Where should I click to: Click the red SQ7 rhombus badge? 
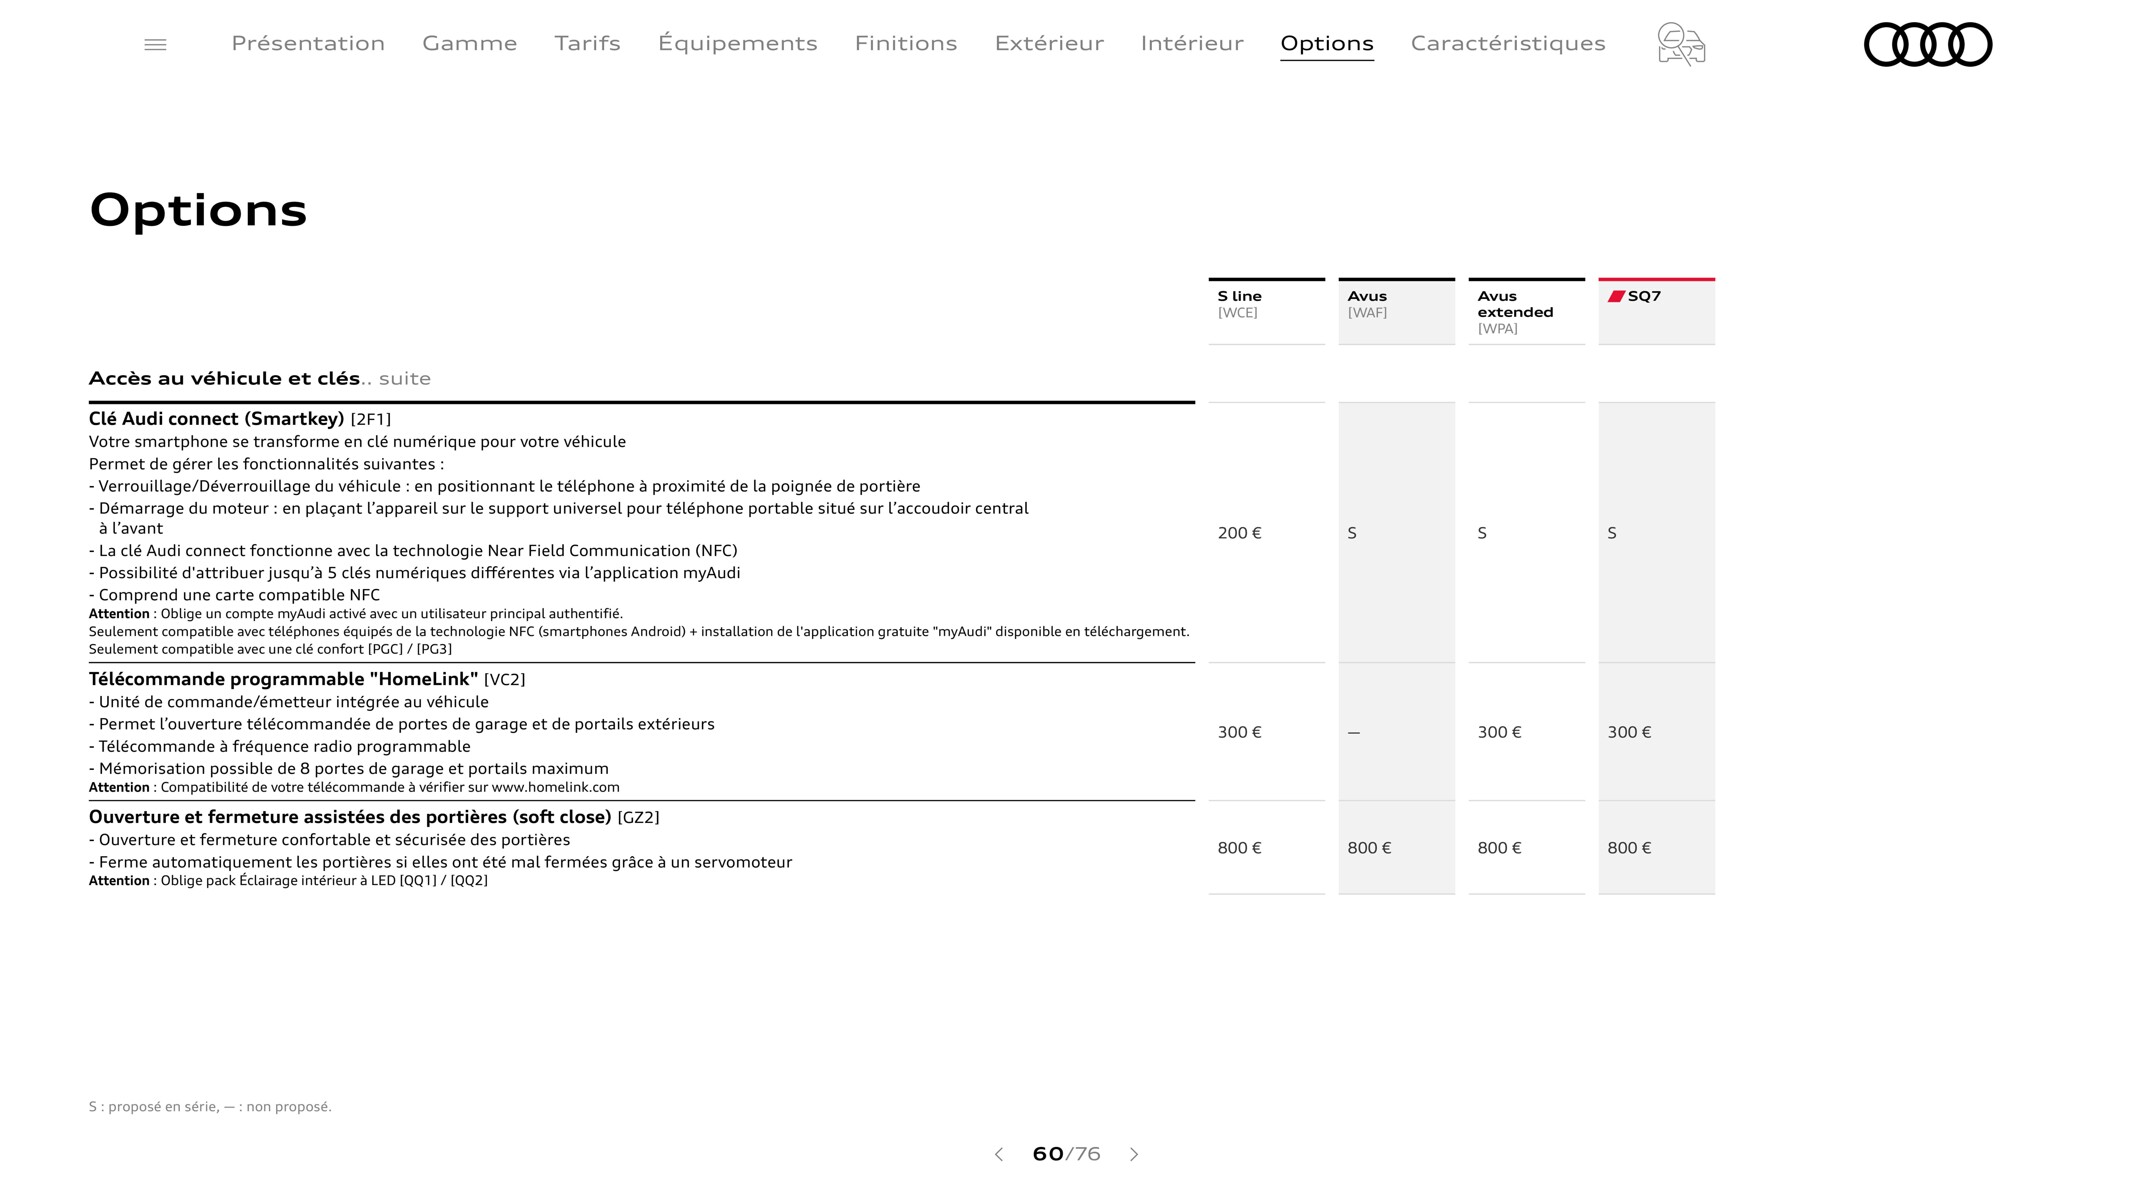point(1616,297)
